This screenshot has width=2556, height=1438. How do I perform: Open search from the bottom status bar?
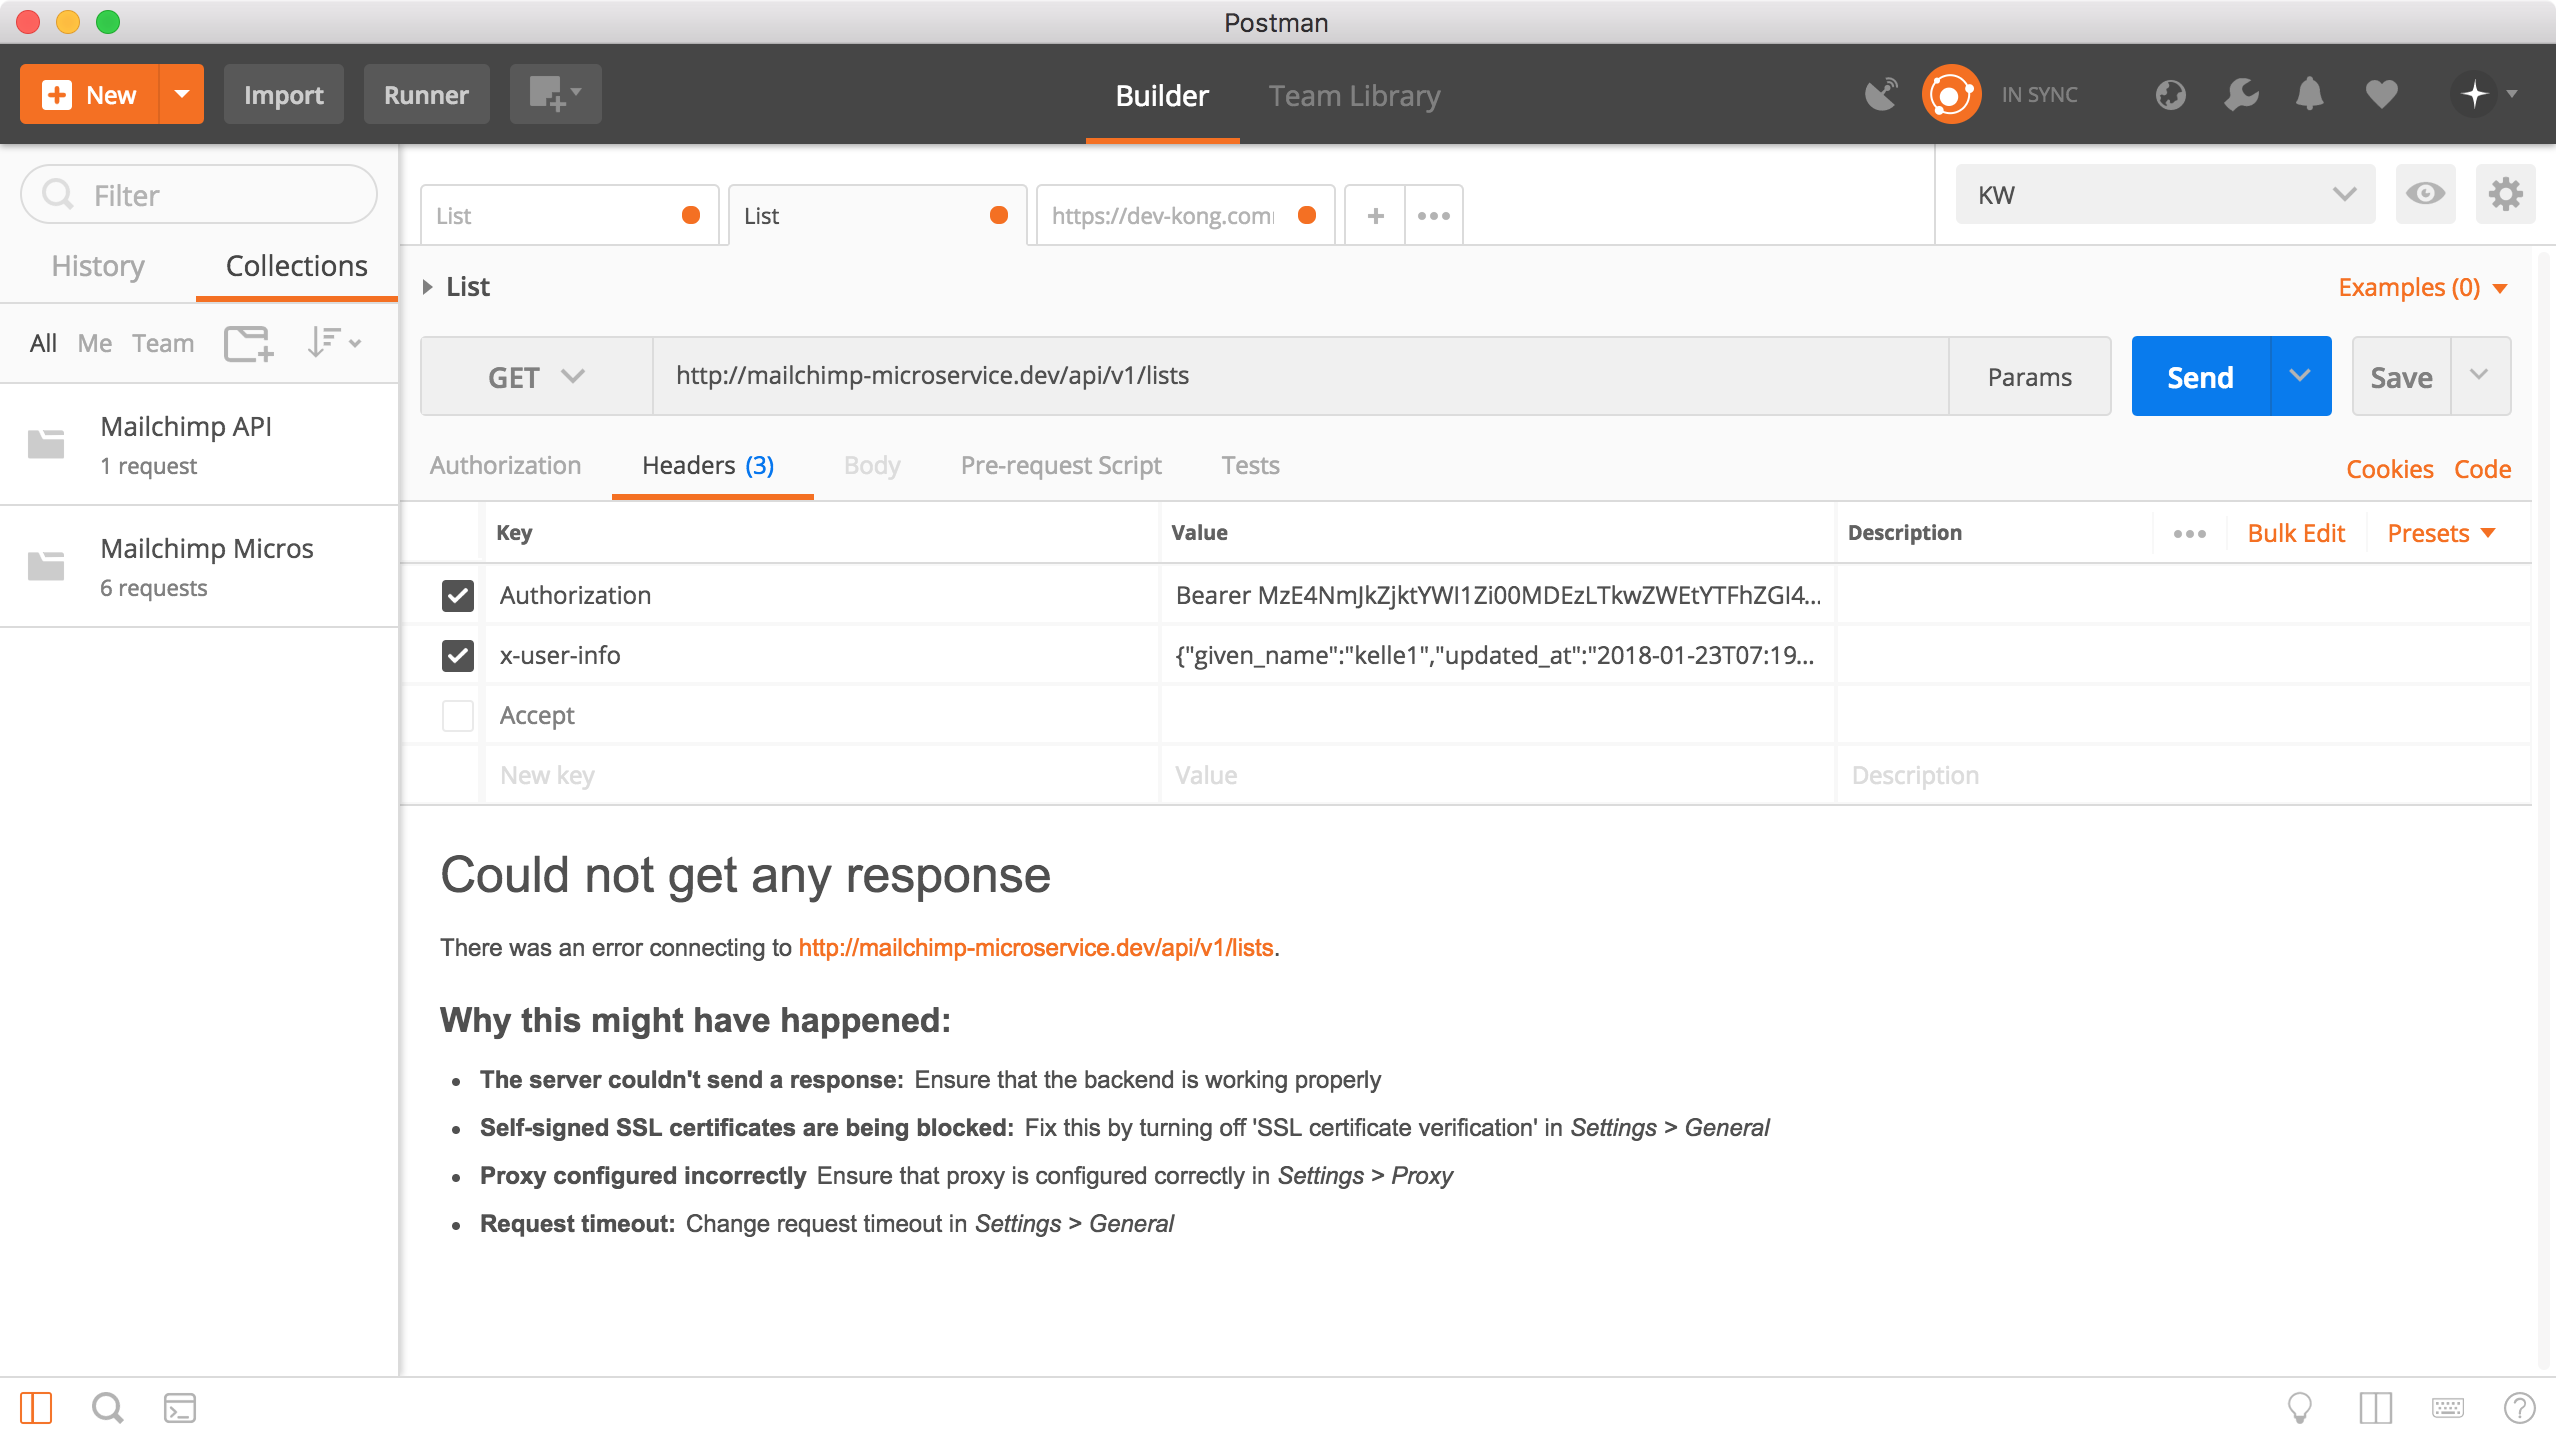108,1408
